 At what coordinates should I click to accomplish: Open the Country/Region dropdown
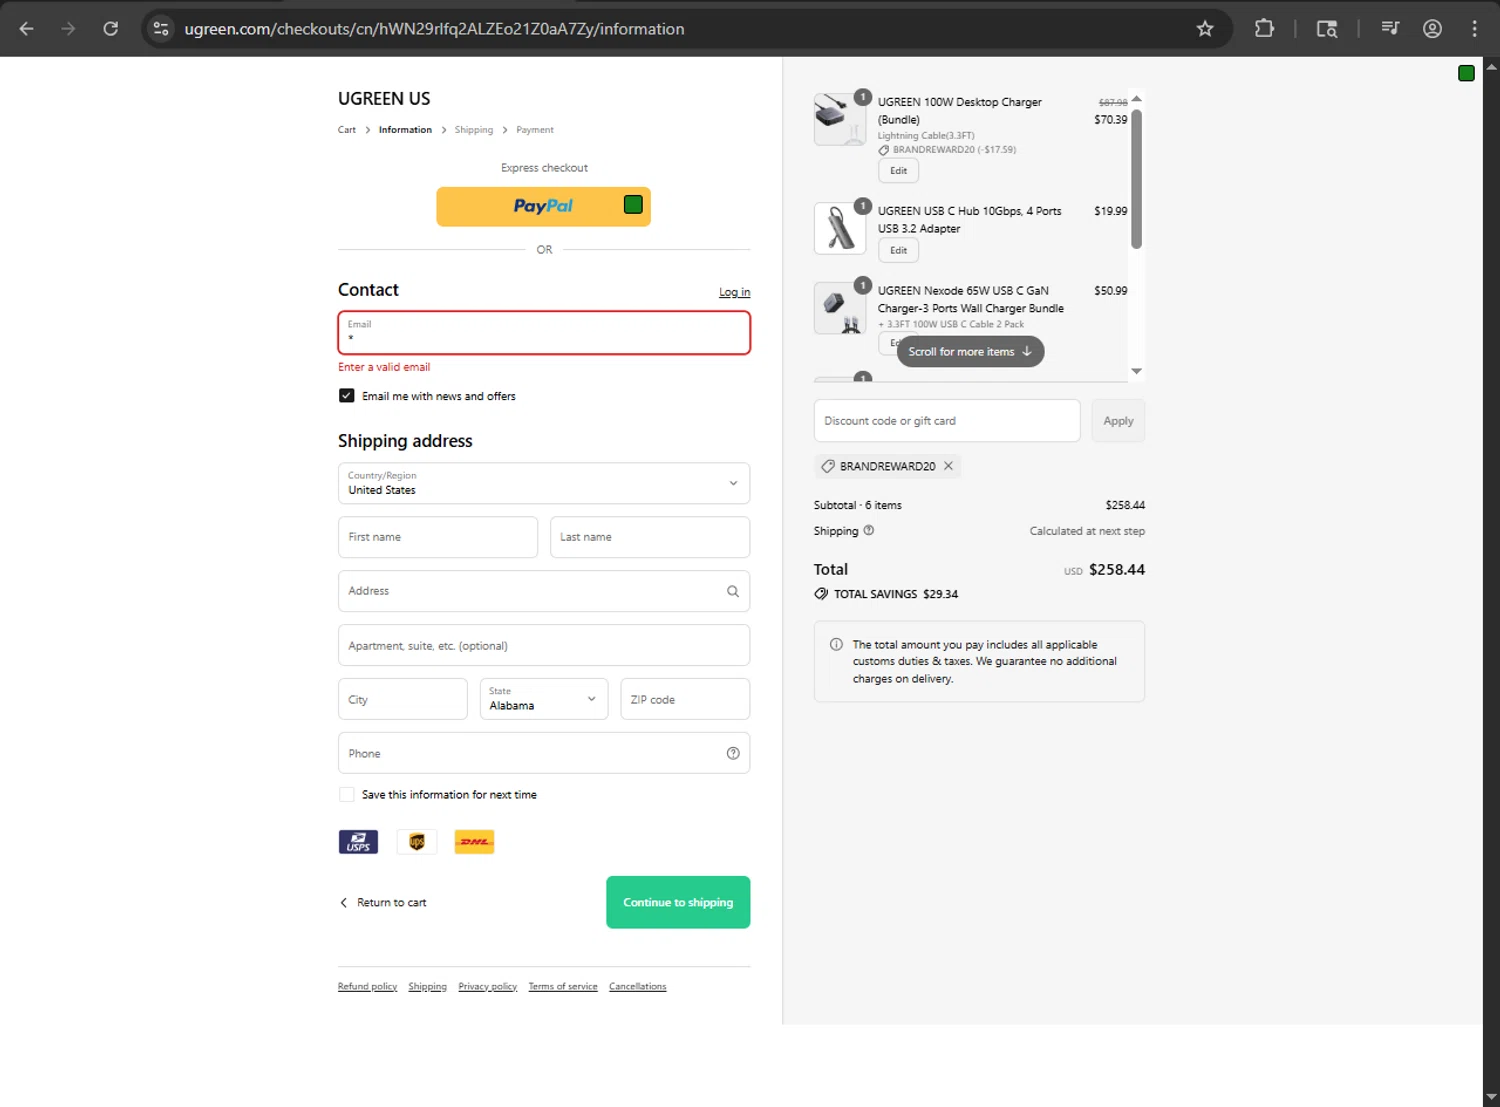click(544, 483)
